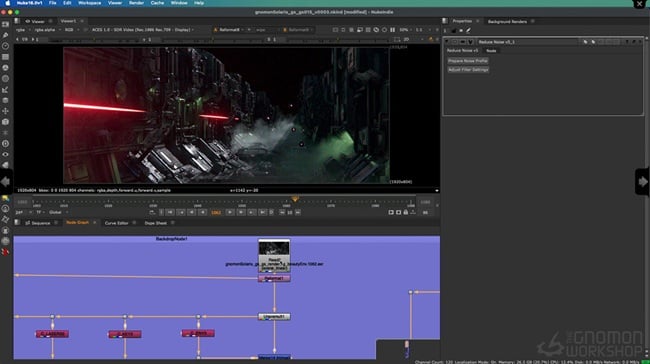The height and width of the screenshot is (364, 650).
Task: Open the TF timeline display dropdown
Action: point(40,212)
